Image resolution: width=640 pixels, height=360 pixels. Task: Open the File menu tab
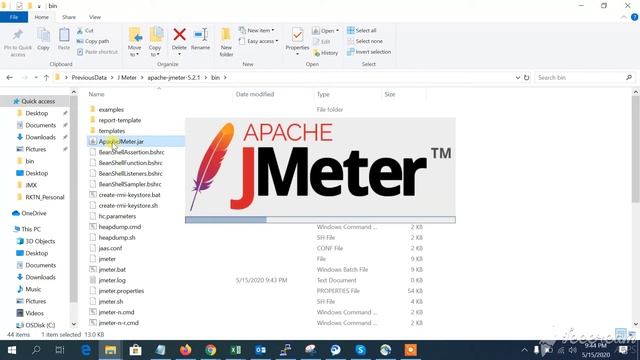point(14,17)
